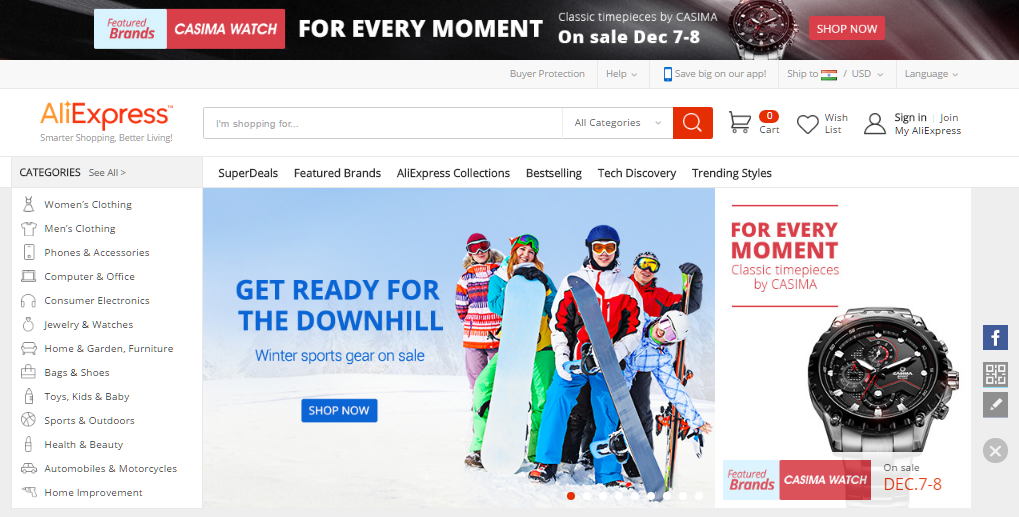Show the QR code icon
Viewport: 1019px width, 517px height.
click(995, 375)
